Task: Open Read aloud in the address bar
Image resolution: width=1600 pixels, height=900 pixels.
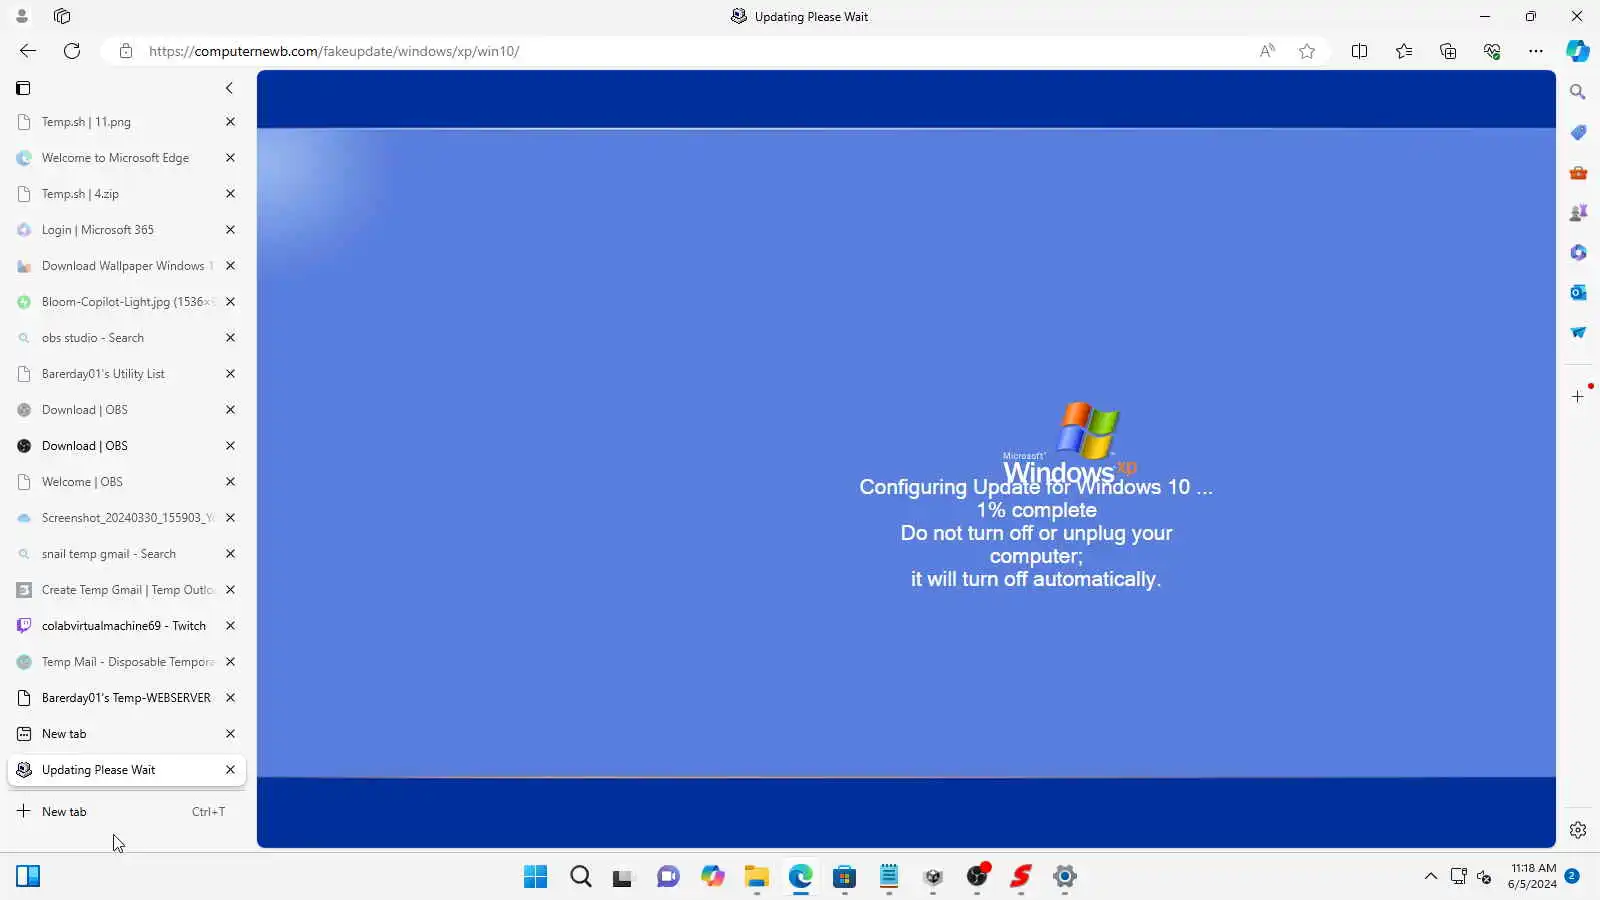Action: [1267, 51]
